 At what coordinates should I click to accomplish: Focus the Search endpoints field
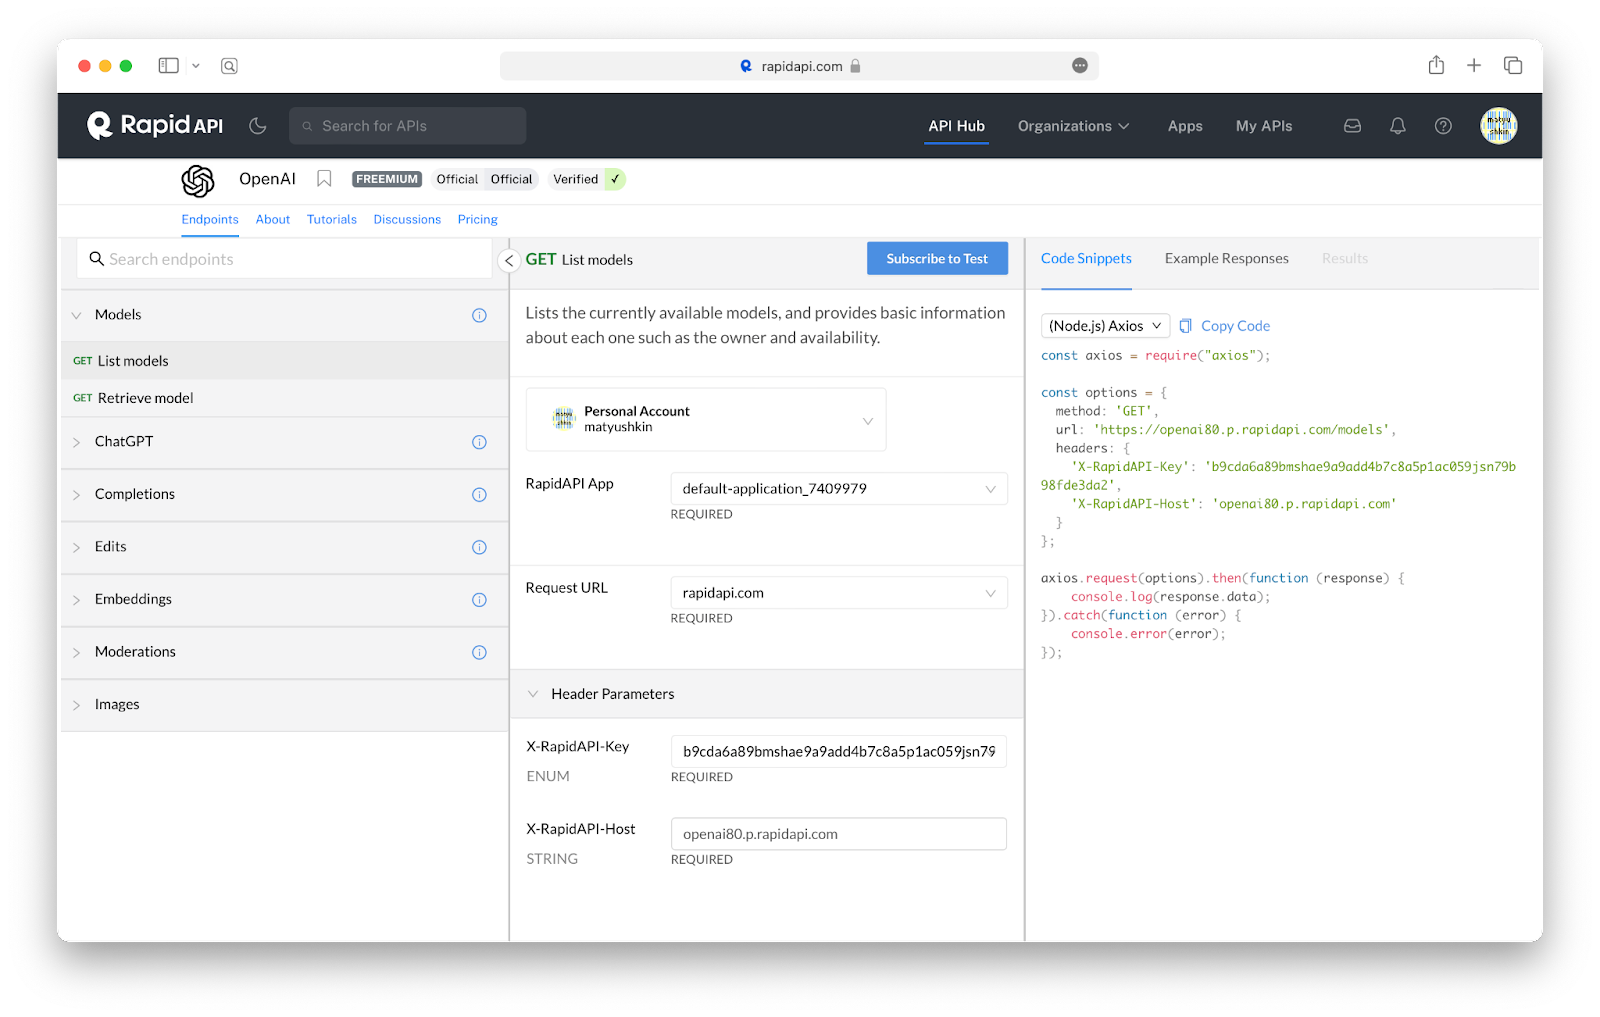(x=284, y=259)
